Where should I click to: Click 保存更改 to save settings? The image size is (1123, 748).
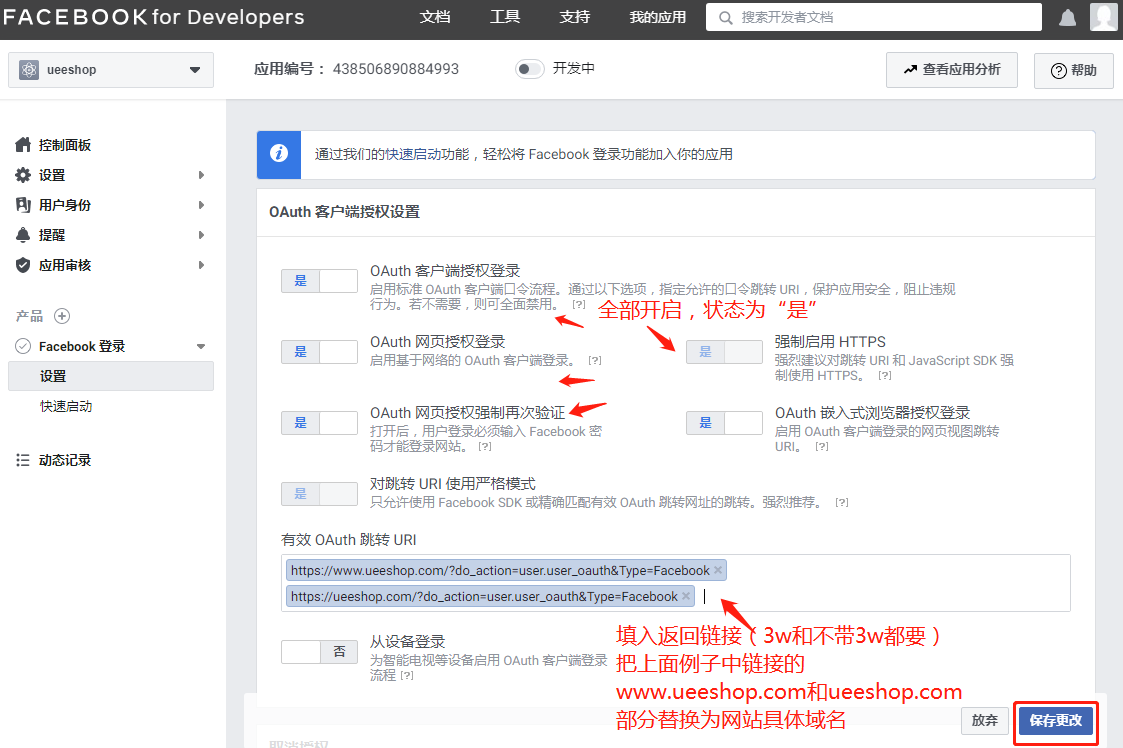[x=1056, y=721]
